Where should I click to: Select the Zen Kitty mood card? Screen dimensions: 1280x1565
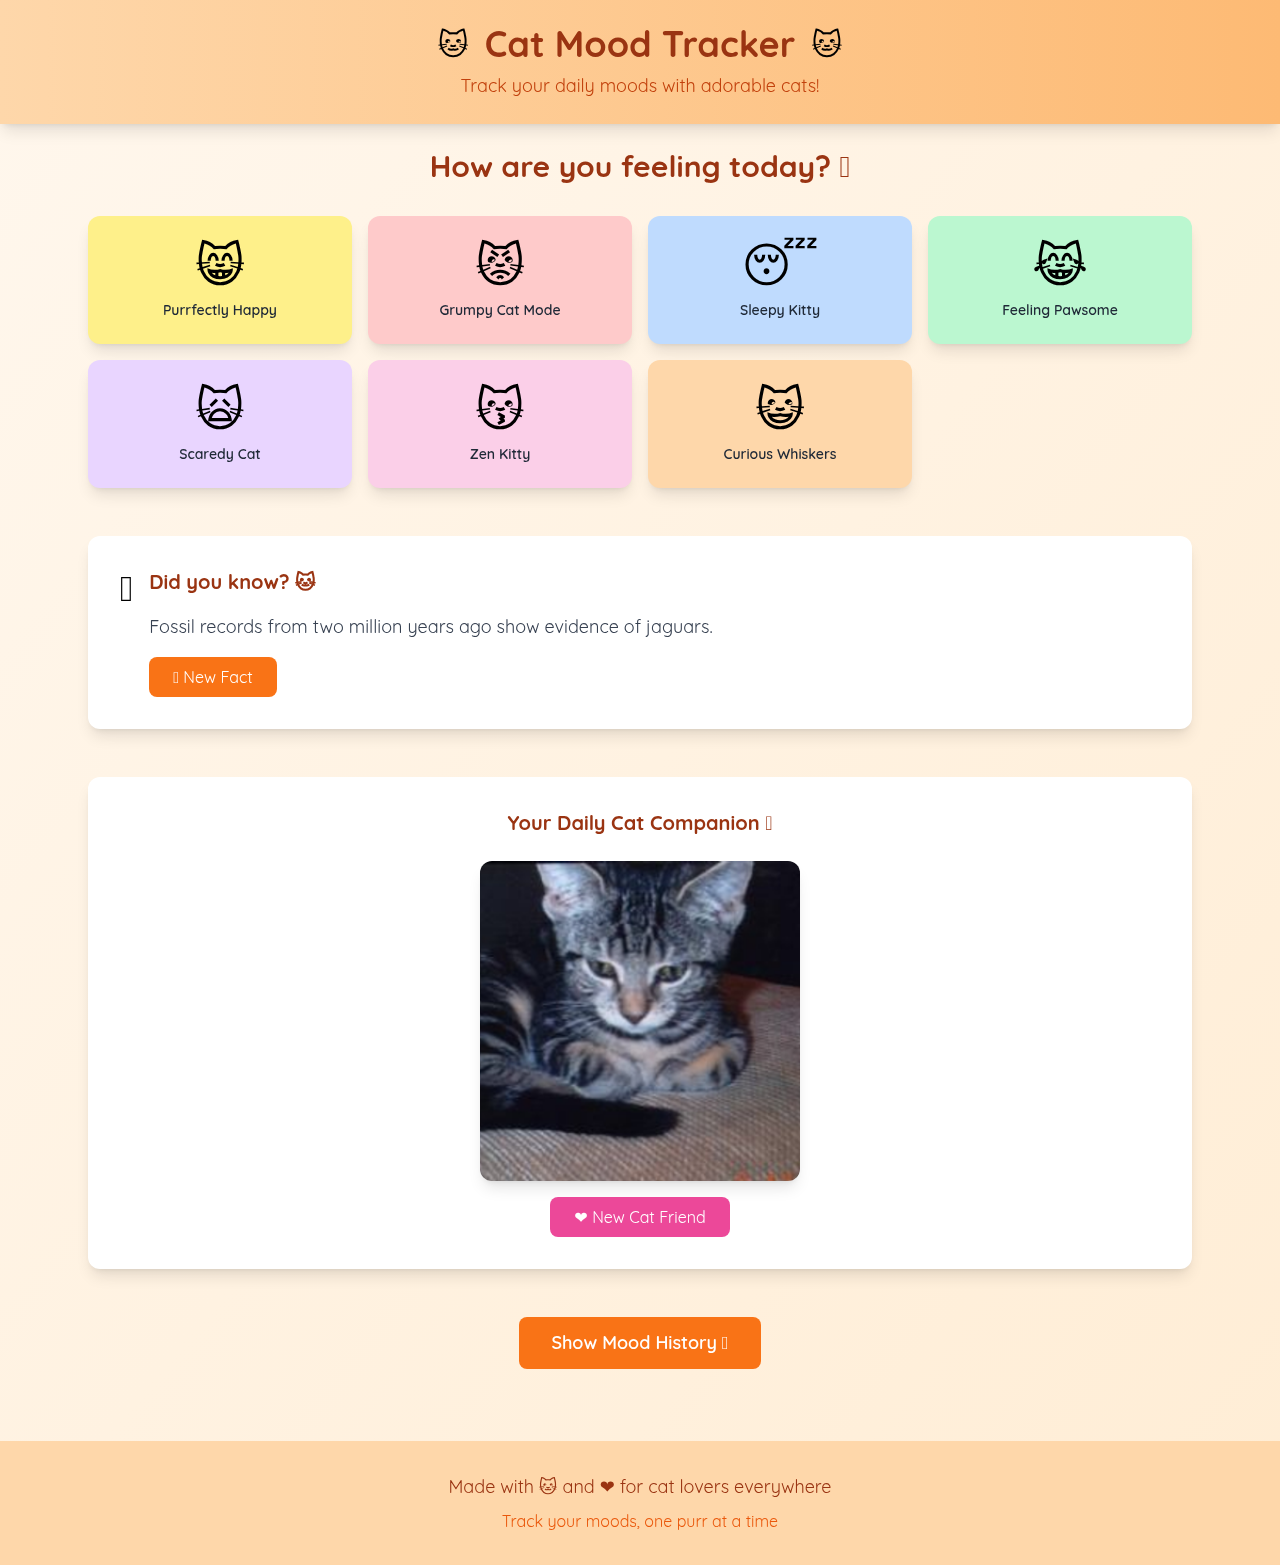click(x=499, y=424)
